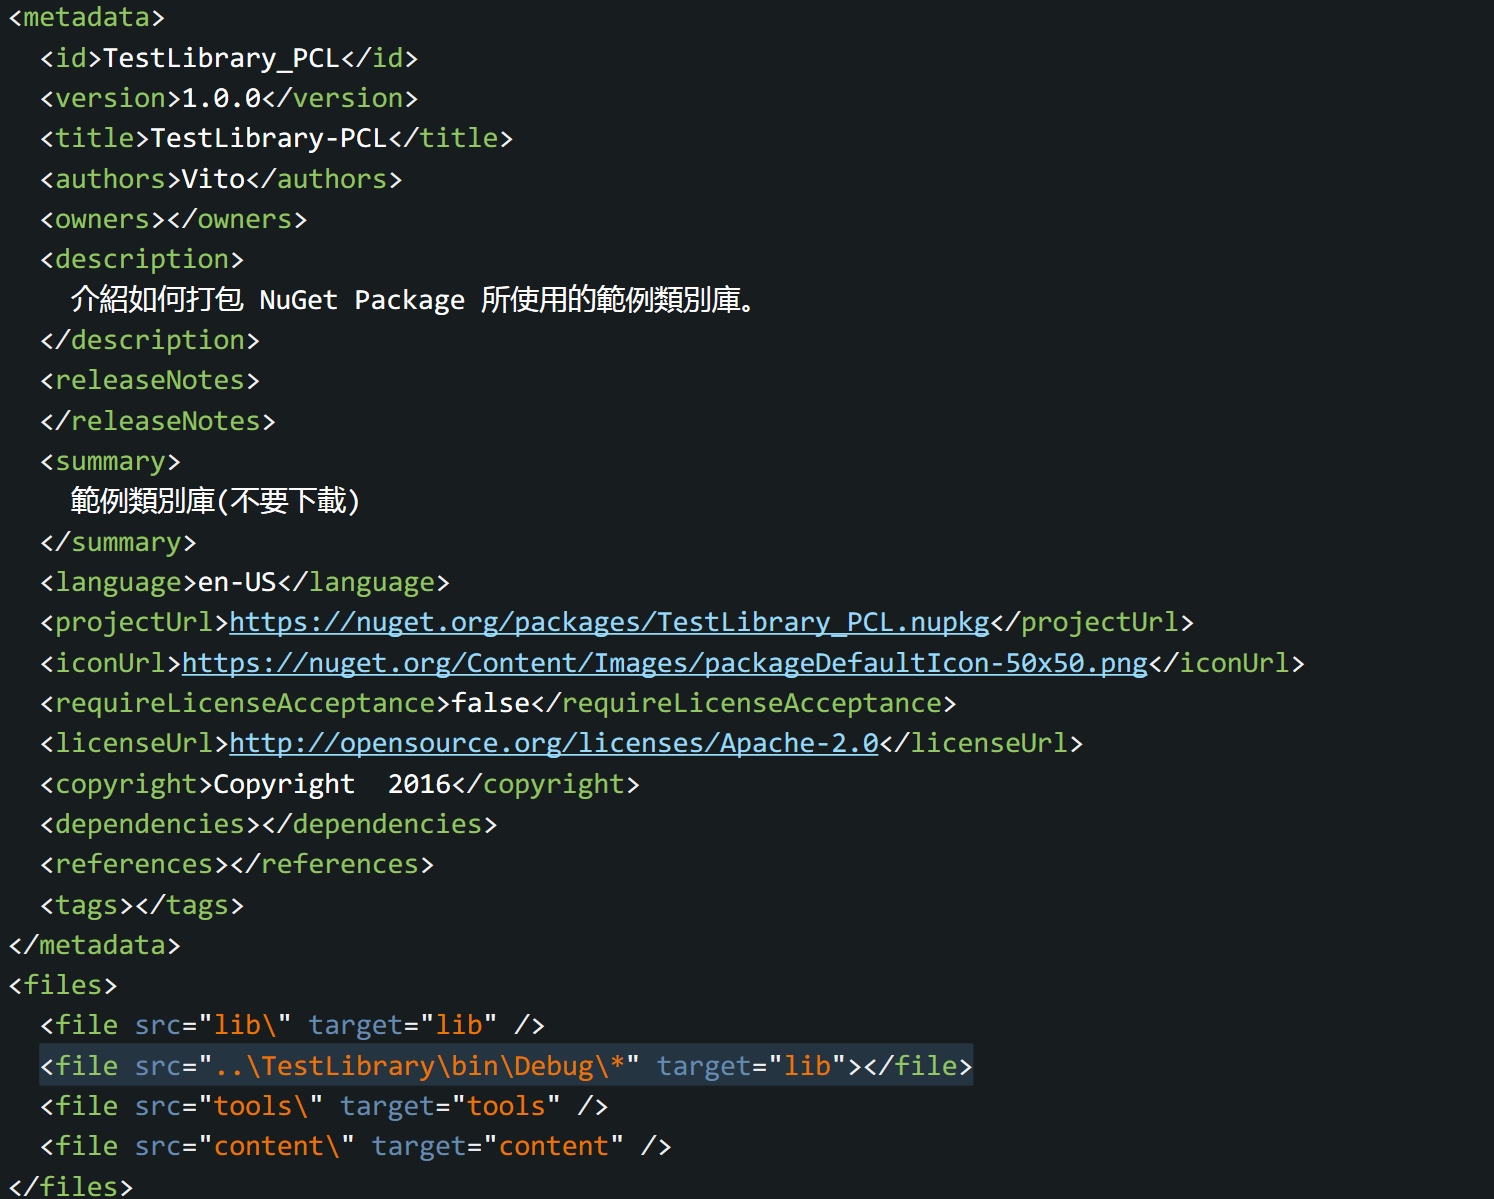Click the Chinese description text about NuGet Package
1494x1199 pixels.
412,300
